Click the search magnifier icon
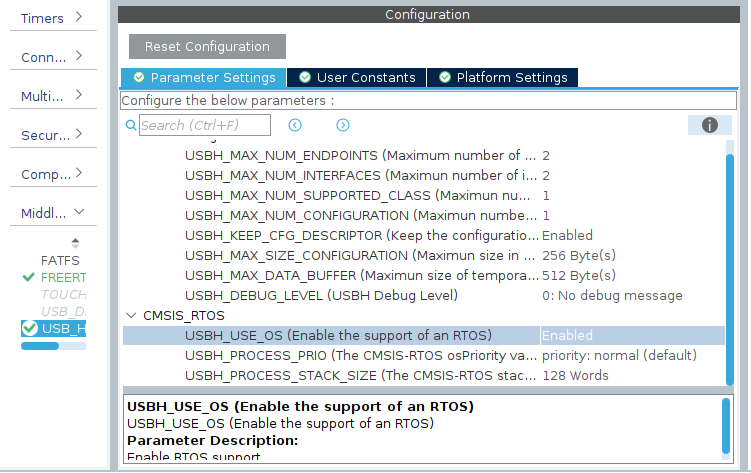This screenshot has width=751, height=473. pos(131,125)
